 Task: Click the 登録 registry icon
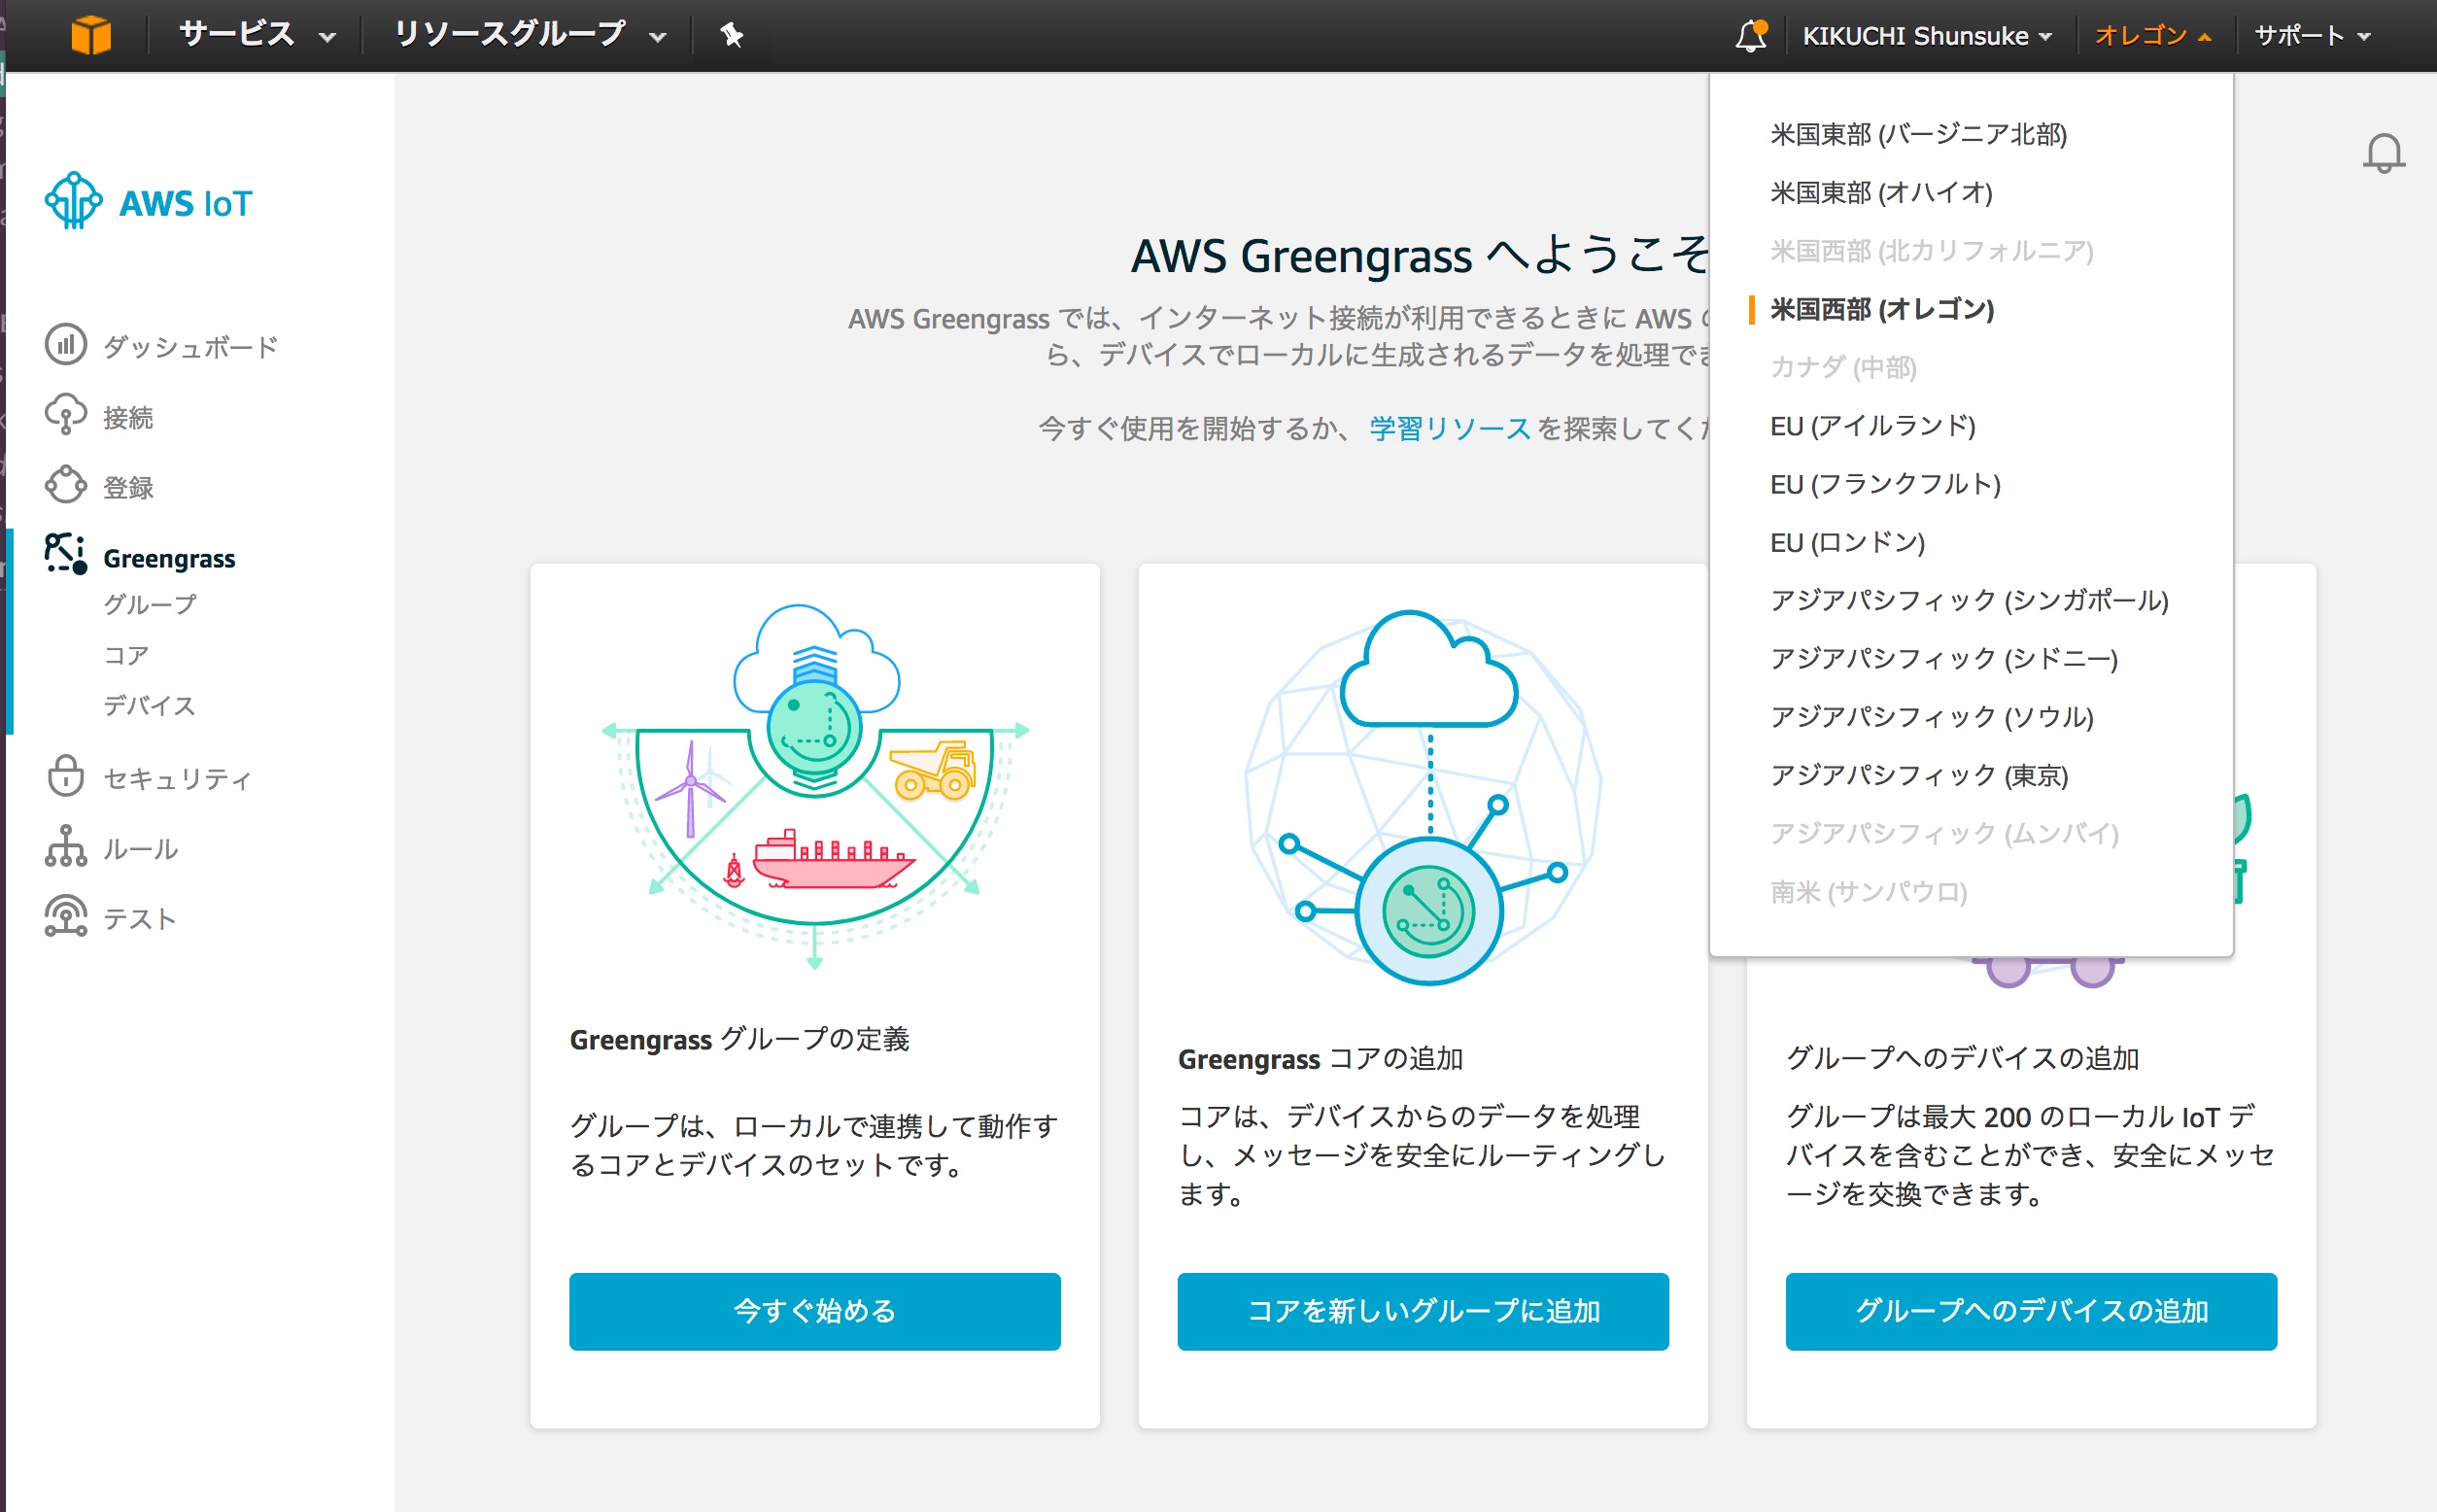pyautogui.click(x=66, y=485)
